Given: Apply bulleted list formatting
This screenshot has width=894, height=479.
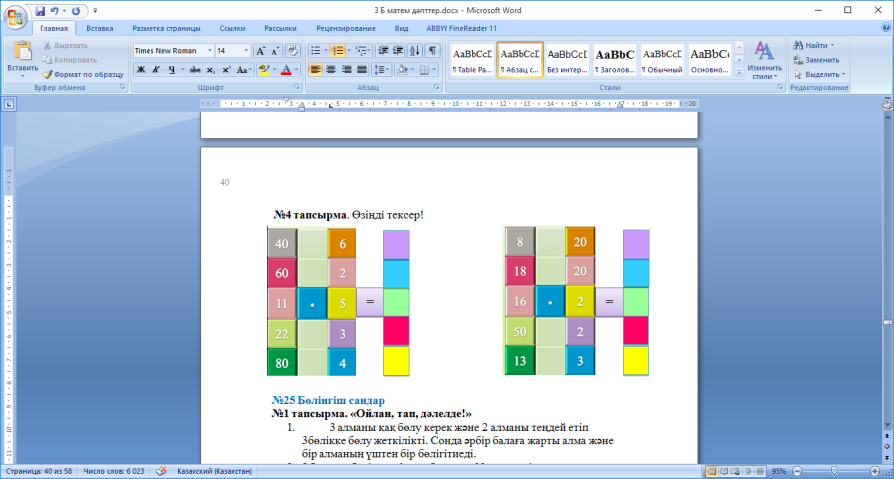Looking at the screenshot, I should coord(315,51).
